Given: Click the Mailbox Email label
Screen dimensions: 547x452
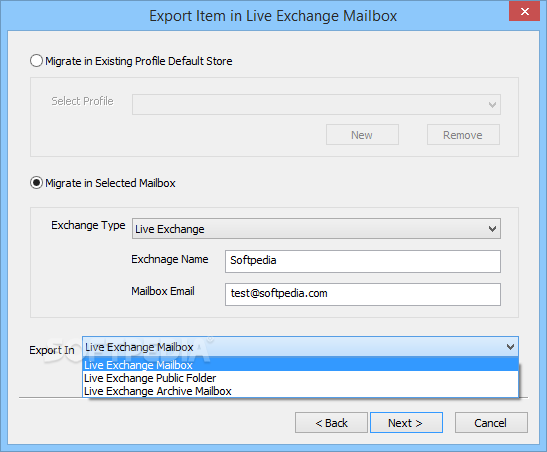Looking at the screenshot, I should click(163, 291).
